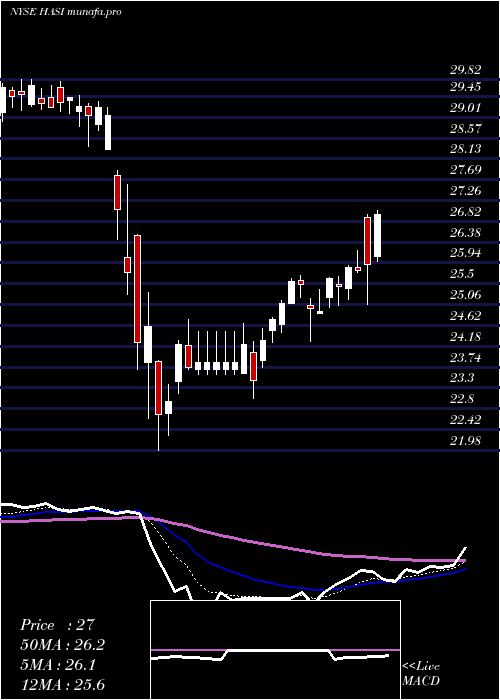
Task: Click the Price : 27 readout
Action: [x=57, y=625]
